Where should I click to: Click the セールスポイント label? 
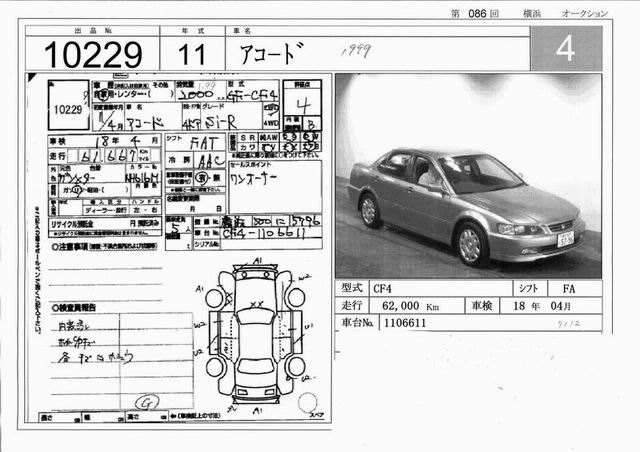[x=251, y=165]
